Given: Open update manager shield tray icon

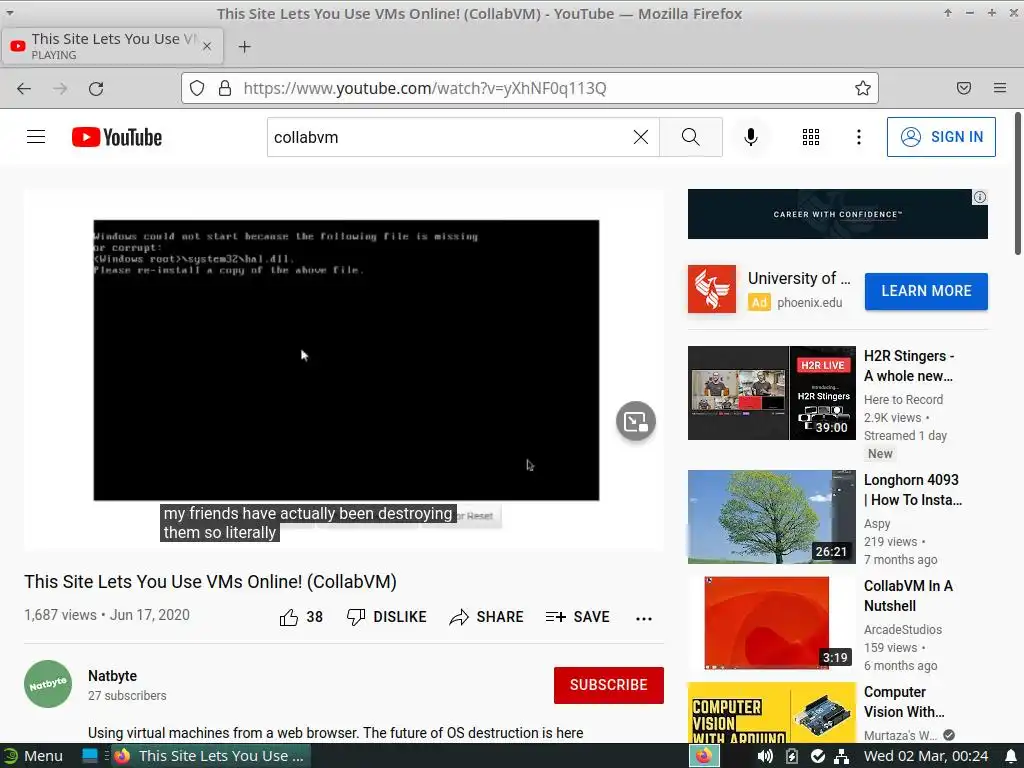Looking at the screenshot, I should pos(818,756).
